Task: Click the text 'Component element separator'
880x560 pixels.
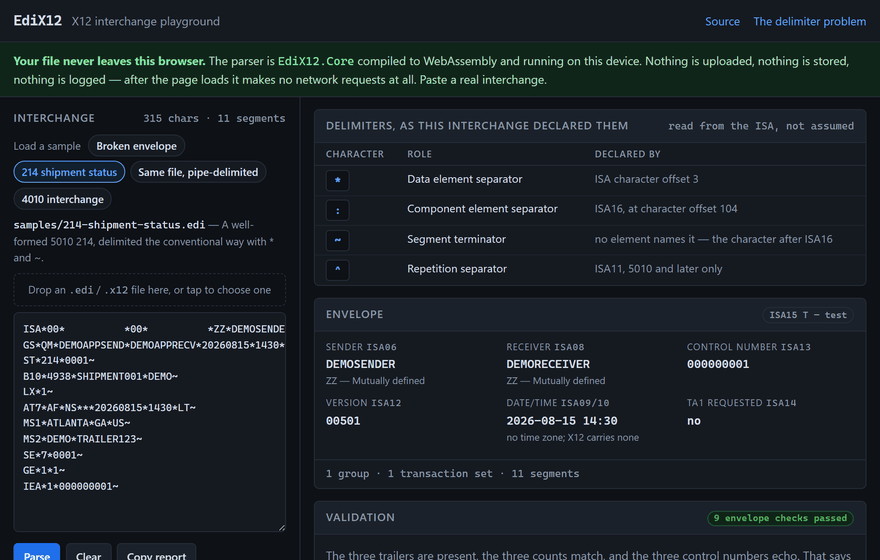Action: pyautogui.click(x=482, y=209)
